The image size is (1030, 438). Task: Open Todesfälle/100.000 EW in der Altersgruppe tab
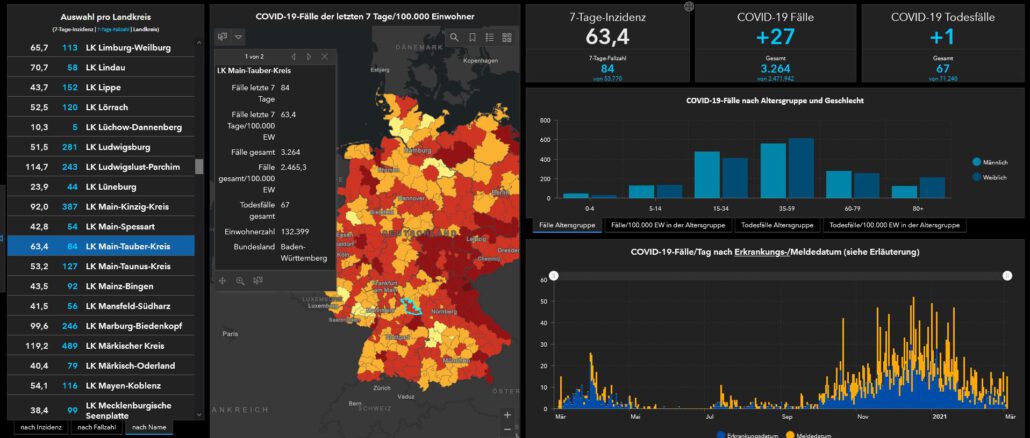pyautogui.click(x=895, y=225)
